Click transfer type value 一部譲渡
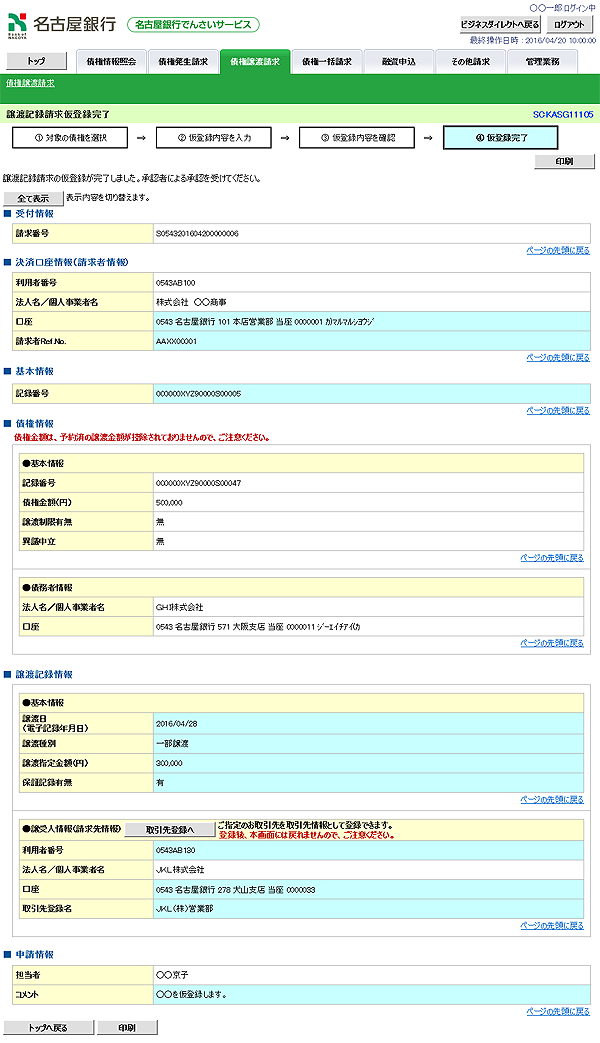The width and height of the screenshot is (600, 1043). [172, 744]
